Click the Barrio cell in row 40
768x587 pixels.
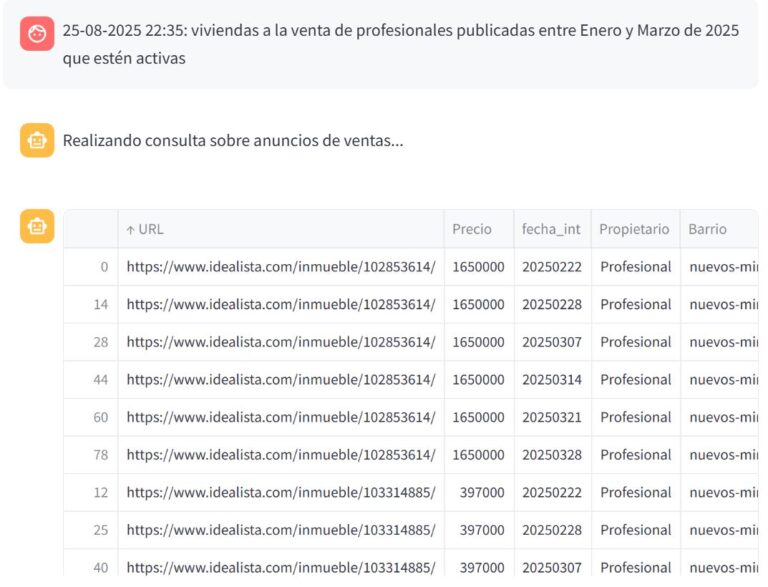coord(722,567)
